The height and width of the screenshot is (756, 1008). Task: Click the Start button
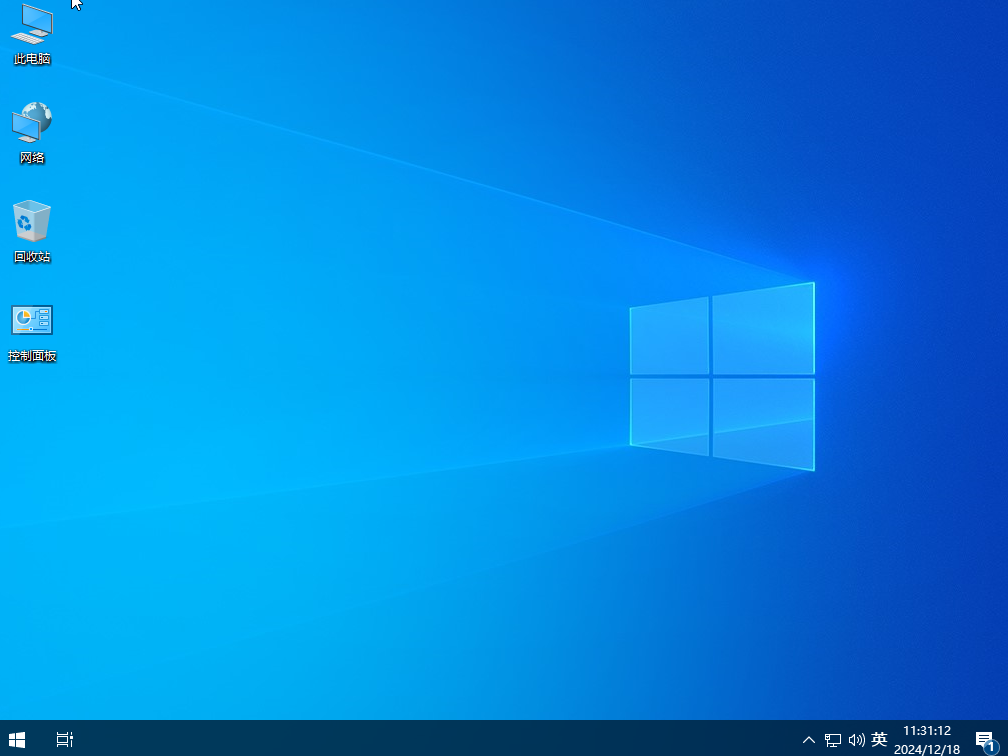(18, 739)
